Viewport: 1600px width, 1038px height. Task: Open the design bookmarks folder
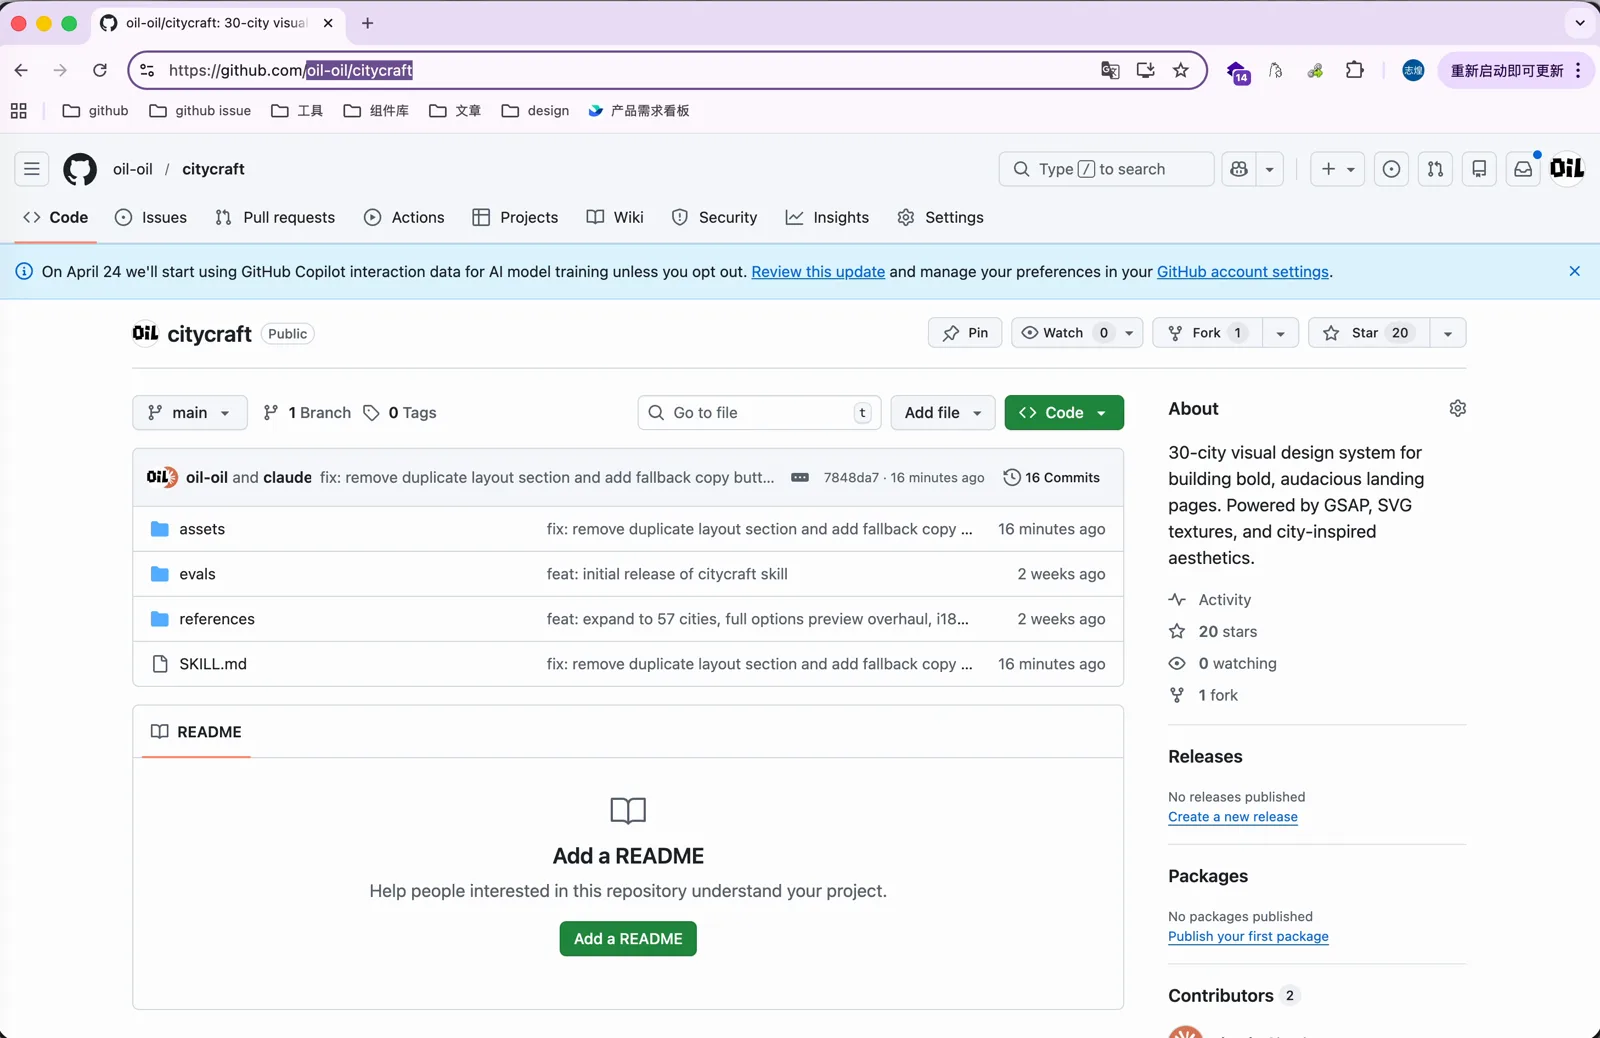click(536, 111)
